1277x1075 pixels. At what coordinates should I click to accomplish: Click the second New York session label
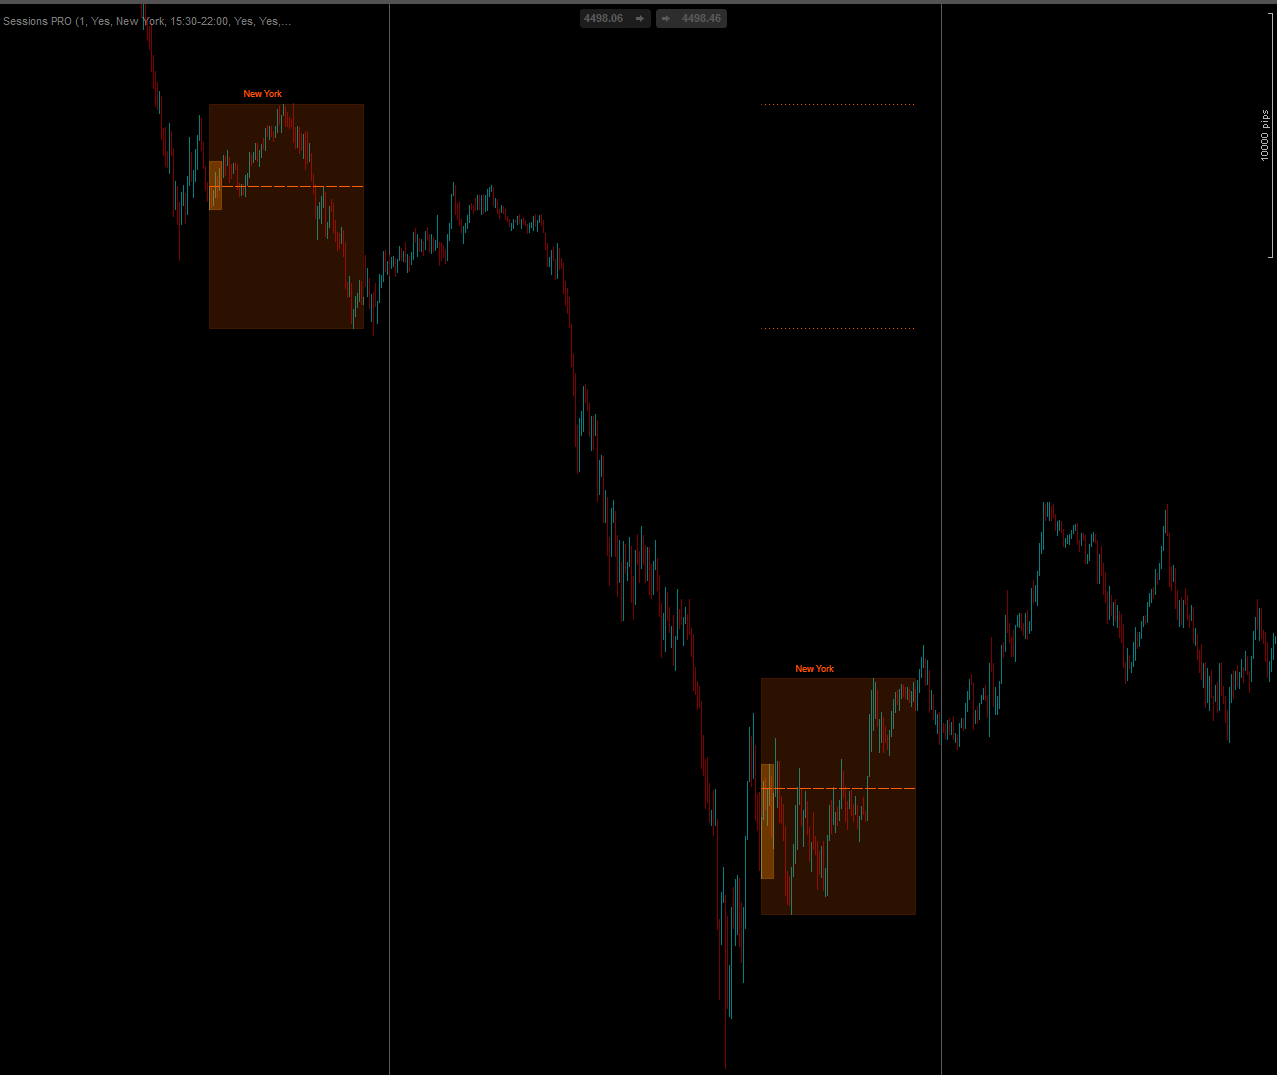[x=814, y=669]
